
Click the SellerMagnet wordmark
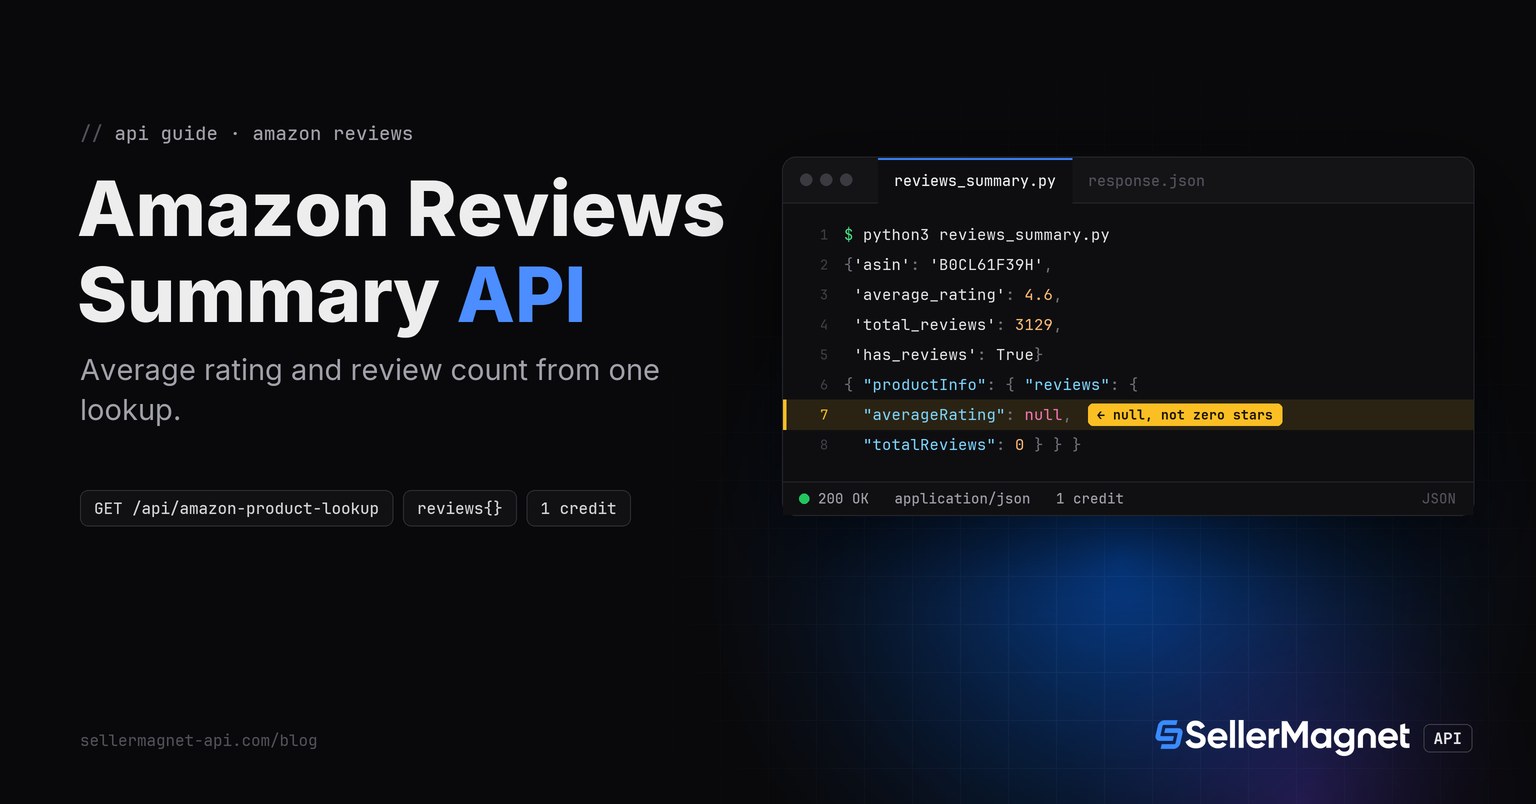(1297, 736)
